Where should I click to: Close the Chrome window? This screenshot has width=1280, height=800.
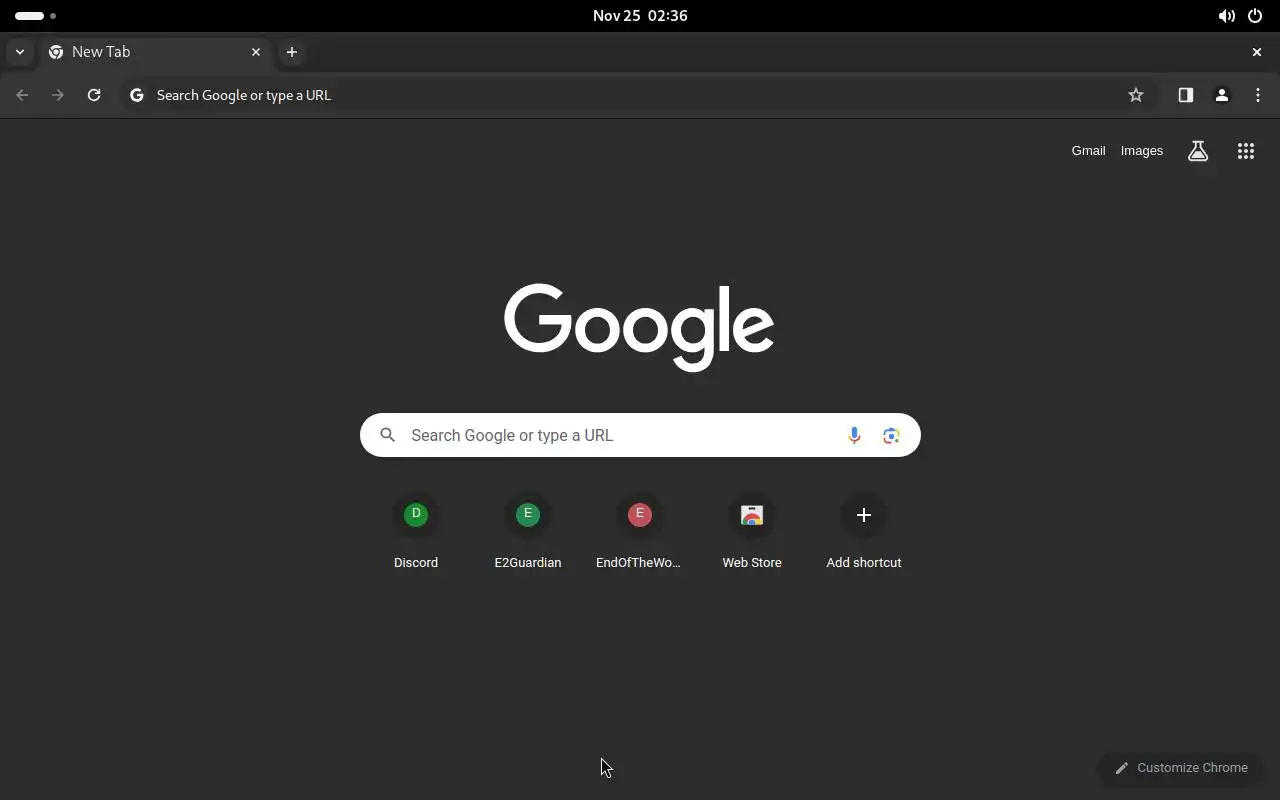tap(1257, 52)
